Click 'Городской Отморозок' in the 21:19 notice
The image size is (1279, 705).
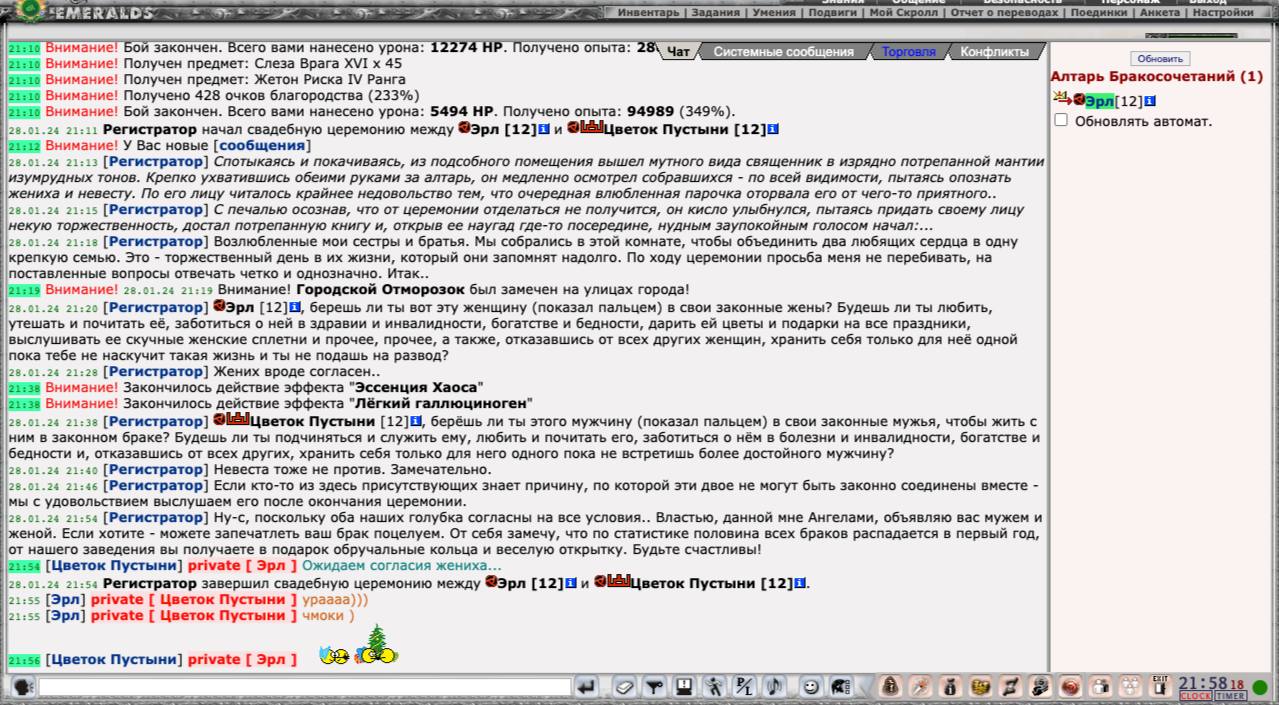coord(380,290)
